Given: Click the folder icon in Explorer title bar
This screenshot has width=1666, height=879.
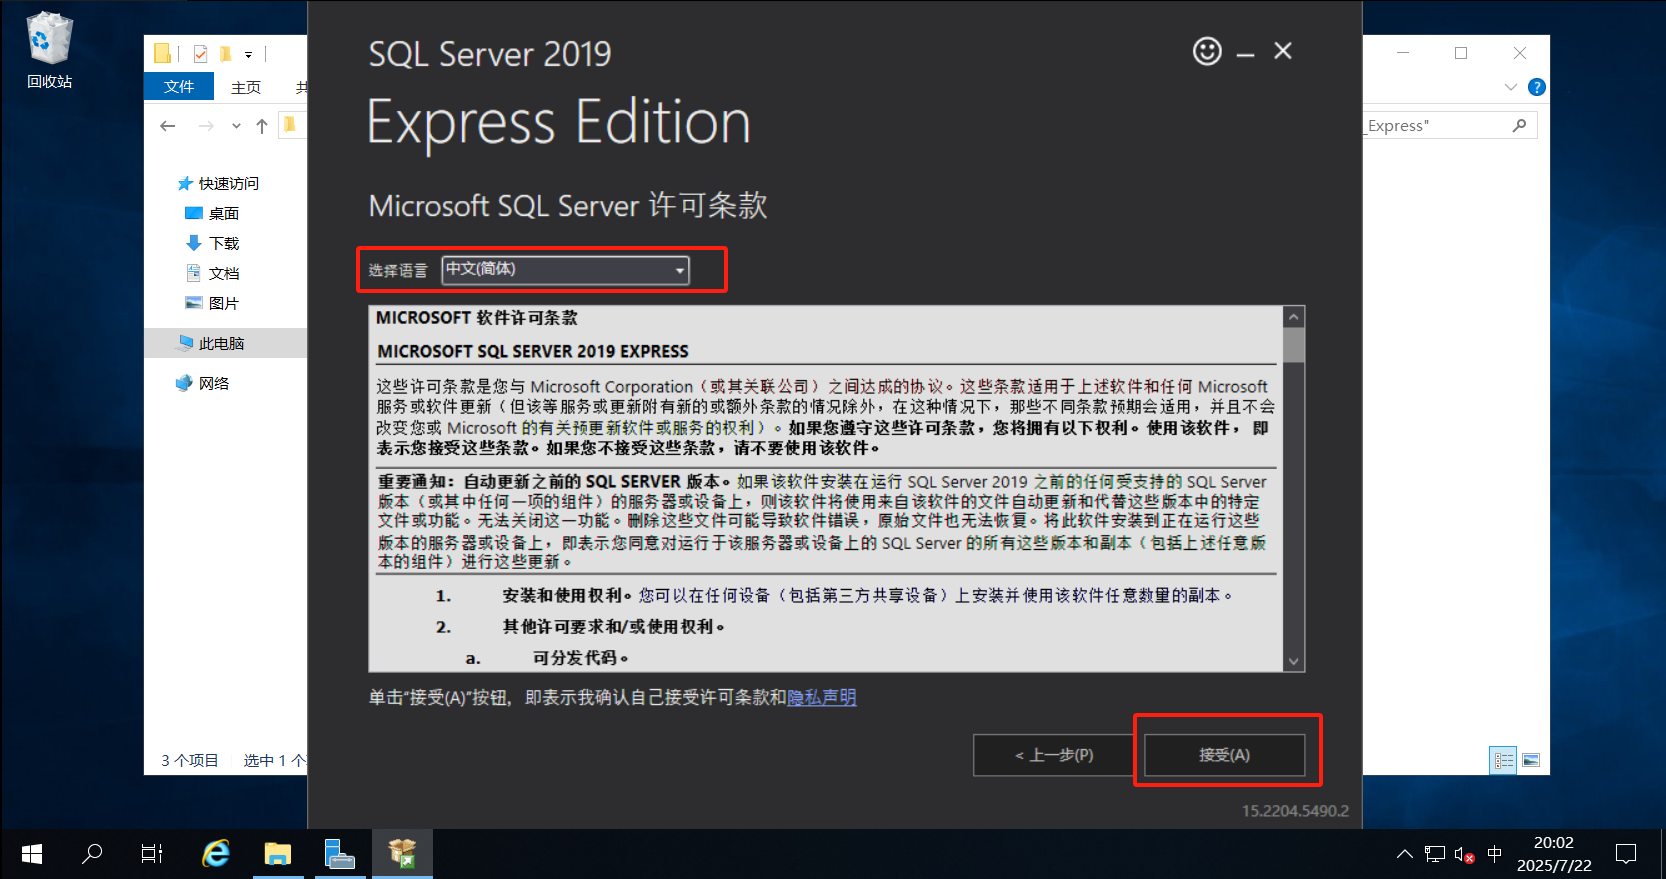Looking at the screenshot, I should [x=162, y=54].
